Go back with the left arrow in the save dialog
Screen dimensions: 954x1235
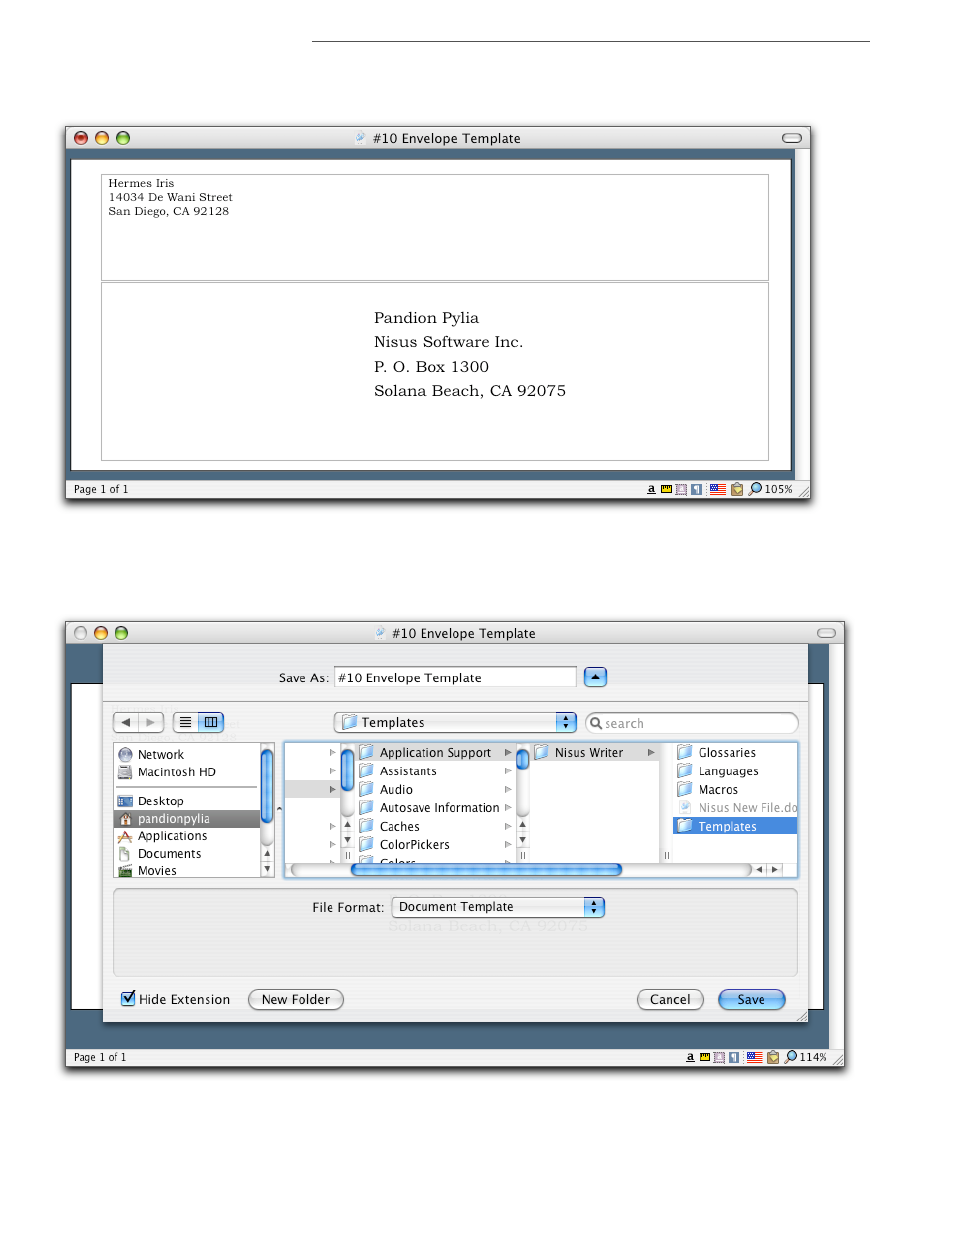pos(126,722)
